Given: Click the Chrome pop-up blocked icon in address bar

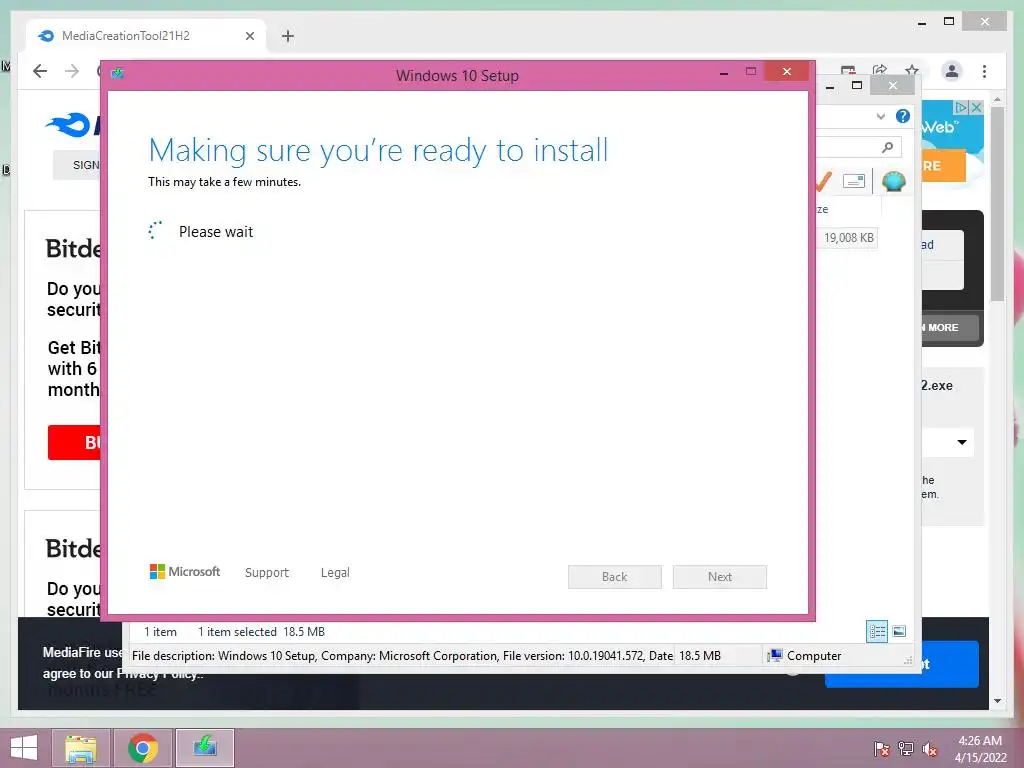Looking at the screenshot, I should [848, 69].
